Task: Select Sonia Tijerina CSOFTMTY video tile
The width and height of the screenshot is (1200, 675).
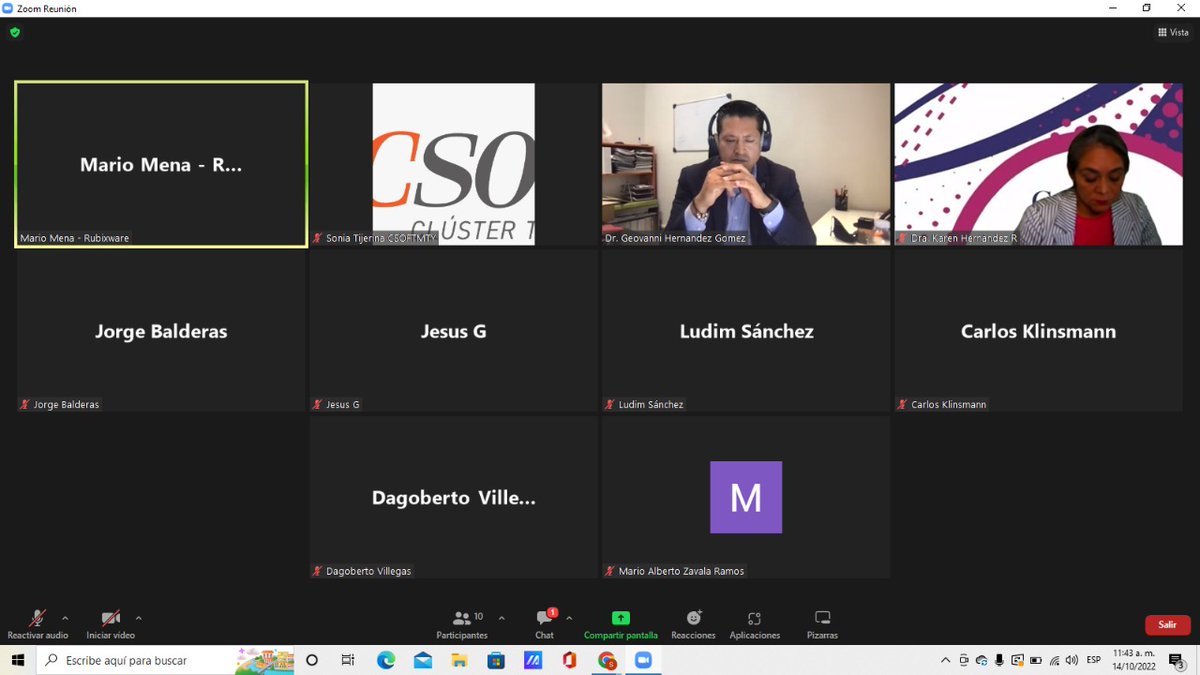Action: (x=453, y=164)
